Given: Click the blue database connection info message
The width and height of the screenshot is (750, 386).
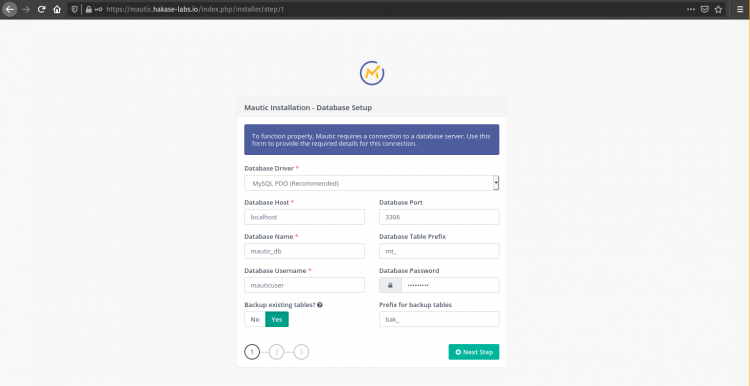Looking at the screenshot, I should 372,140.
